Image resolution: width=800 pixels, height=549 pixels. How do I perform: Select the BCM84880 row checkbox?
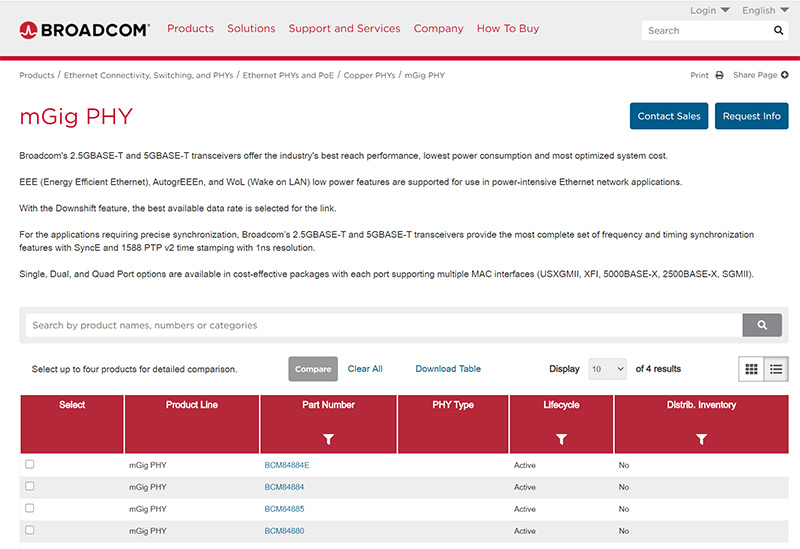click(x=30, y=530)
